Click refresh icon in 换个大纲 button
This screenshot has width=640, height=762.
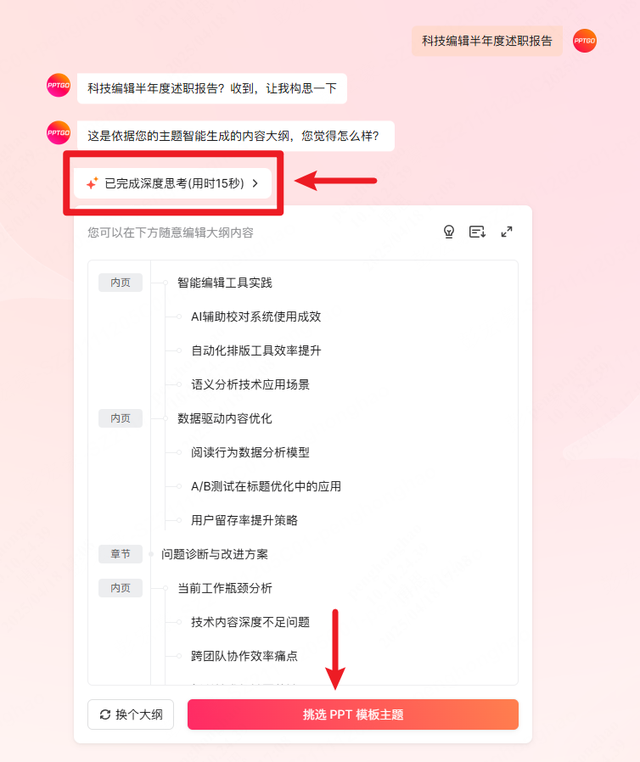105,714
